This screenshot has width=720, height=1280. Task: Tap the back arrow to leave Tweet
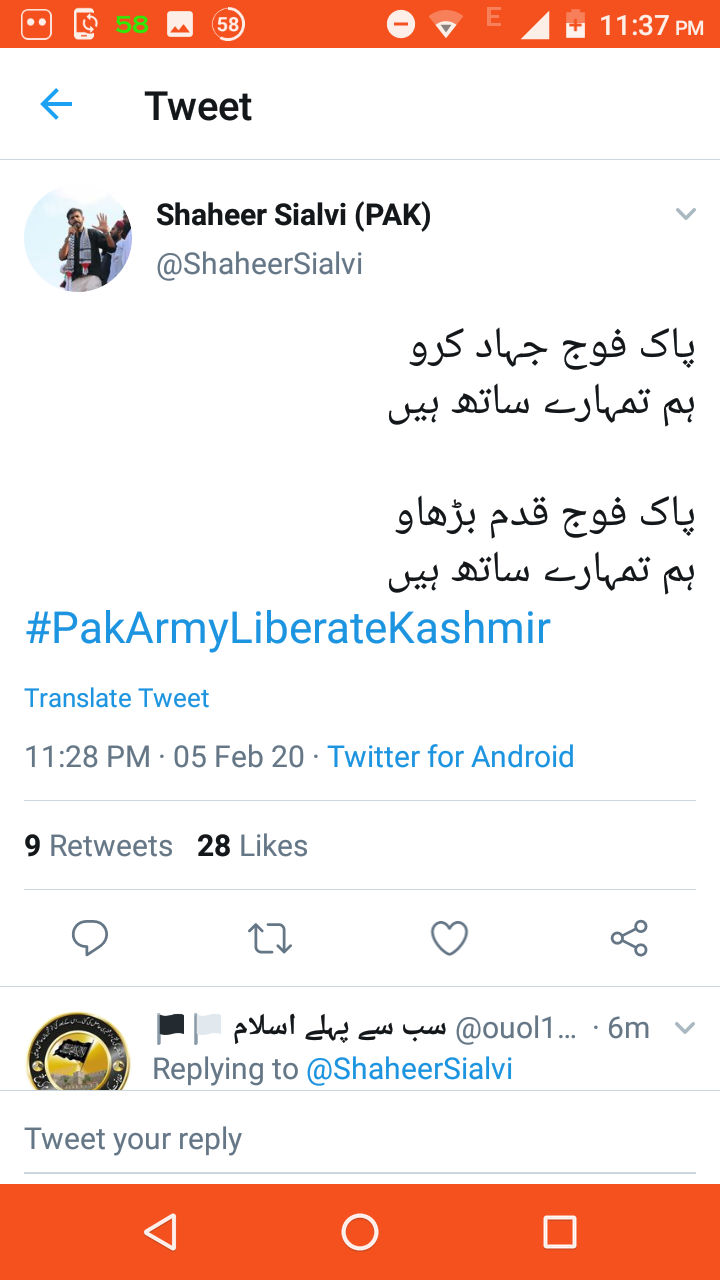pos(56,104)
